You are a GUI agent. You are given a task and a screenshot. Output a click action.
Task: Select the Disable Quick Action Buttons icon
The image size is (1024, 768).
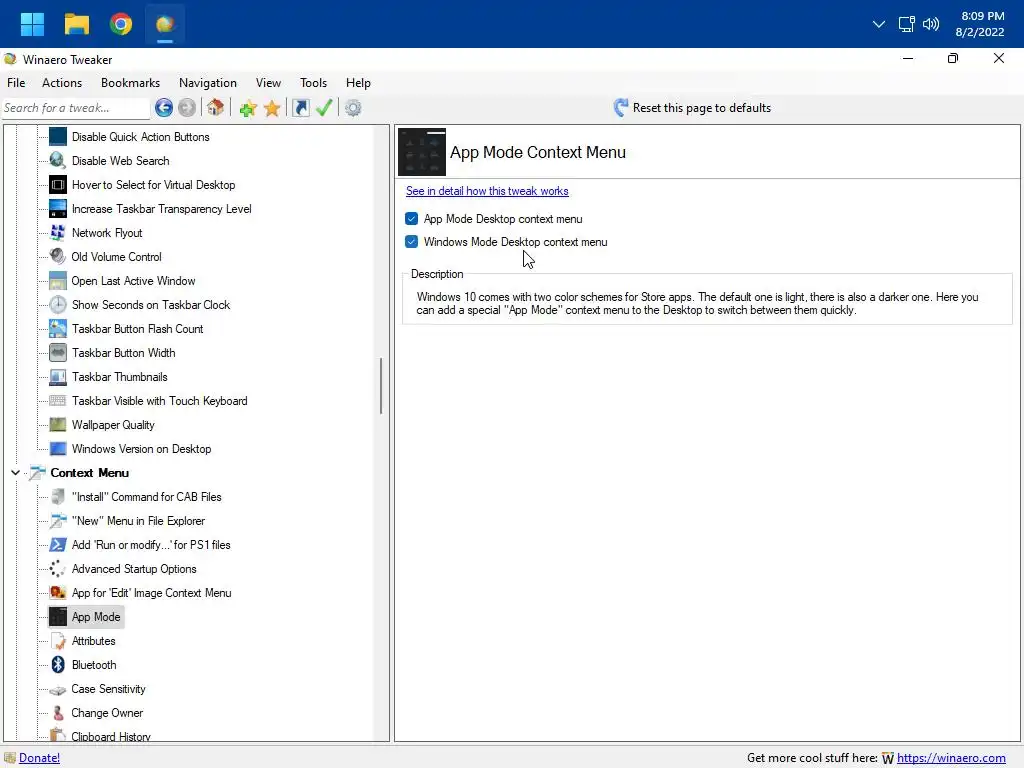[x=57, y=136]
